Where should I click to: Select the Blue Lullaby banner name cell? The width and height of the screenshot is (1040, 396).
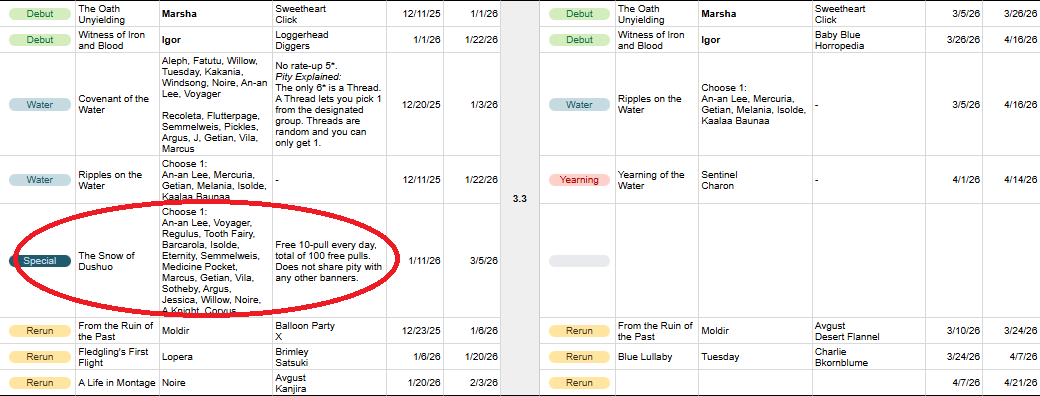[657, 357]
